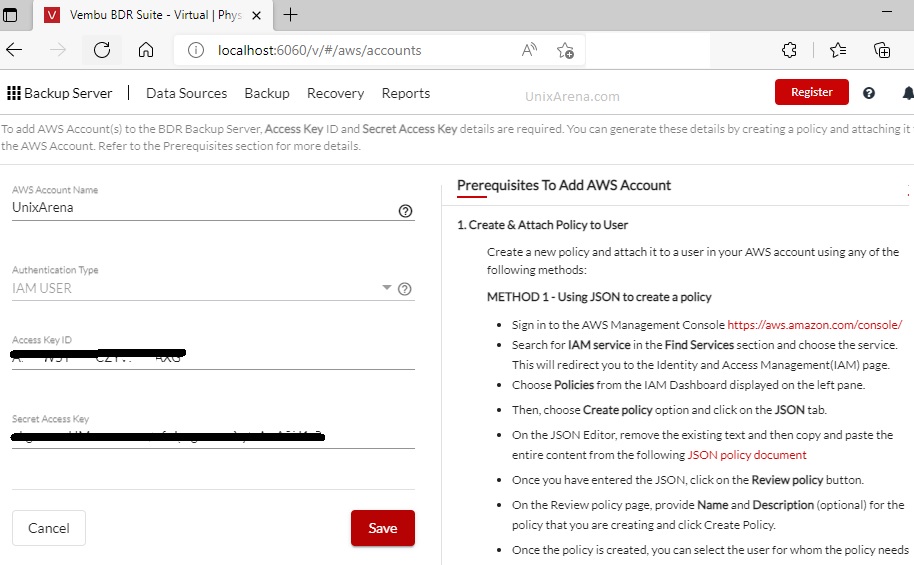Open the aws.amazon.com/console link

tap(814, 325)
